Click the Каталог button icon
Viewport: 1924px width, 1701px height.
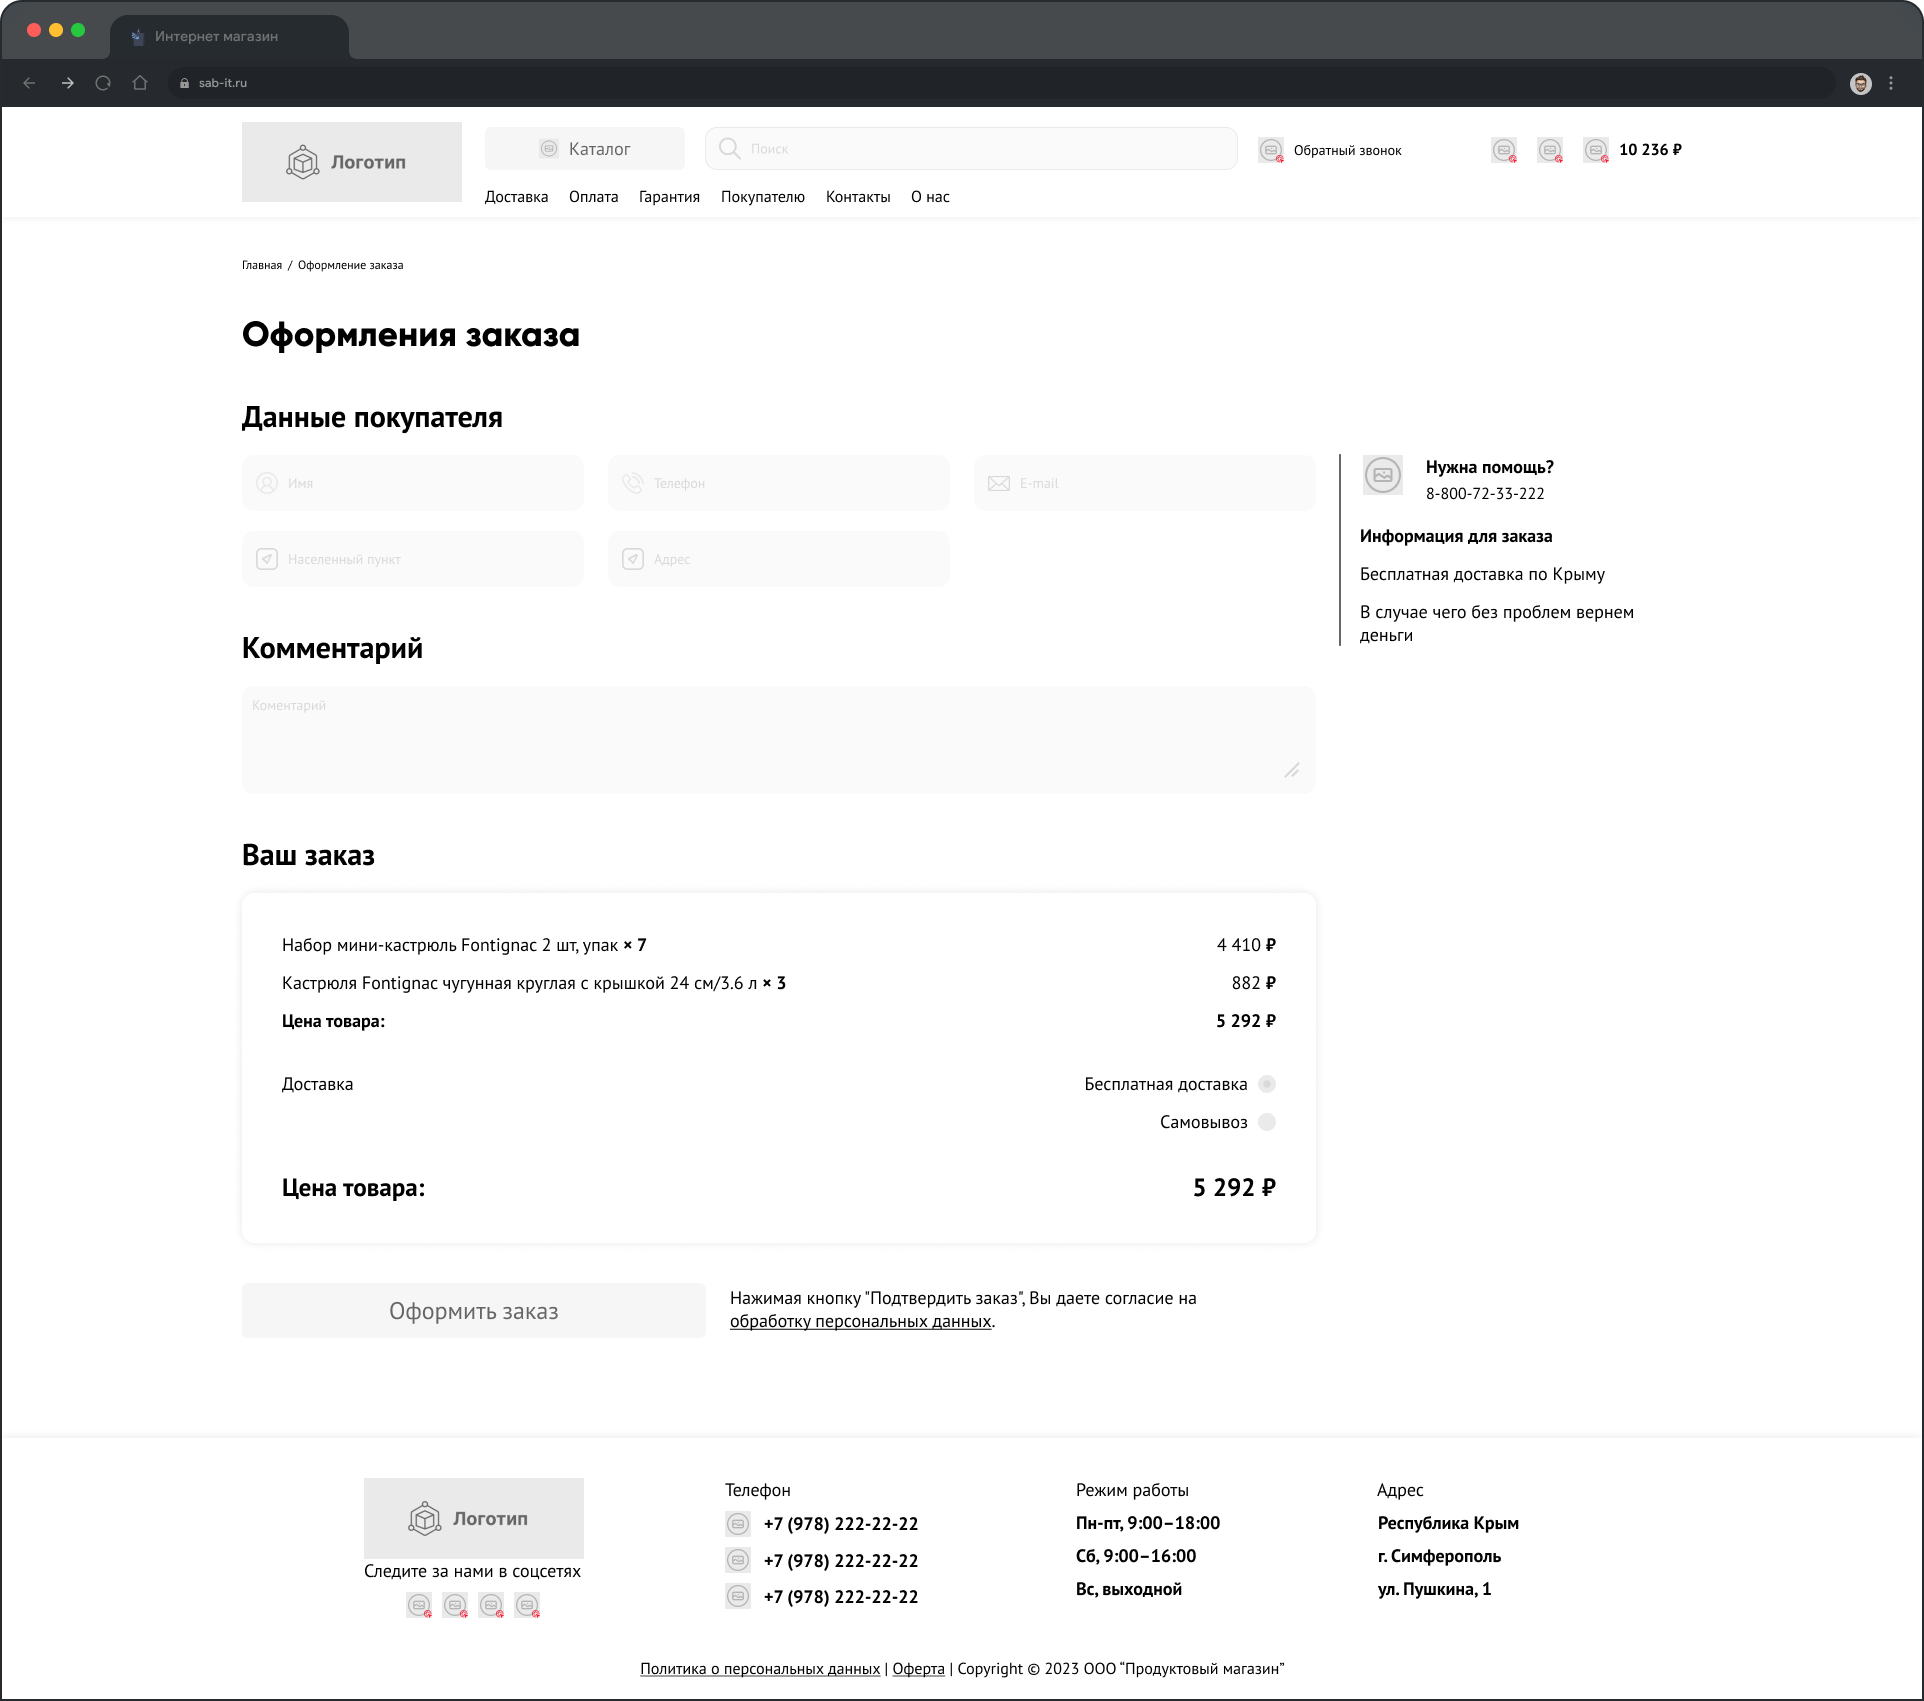coord(548,148)
